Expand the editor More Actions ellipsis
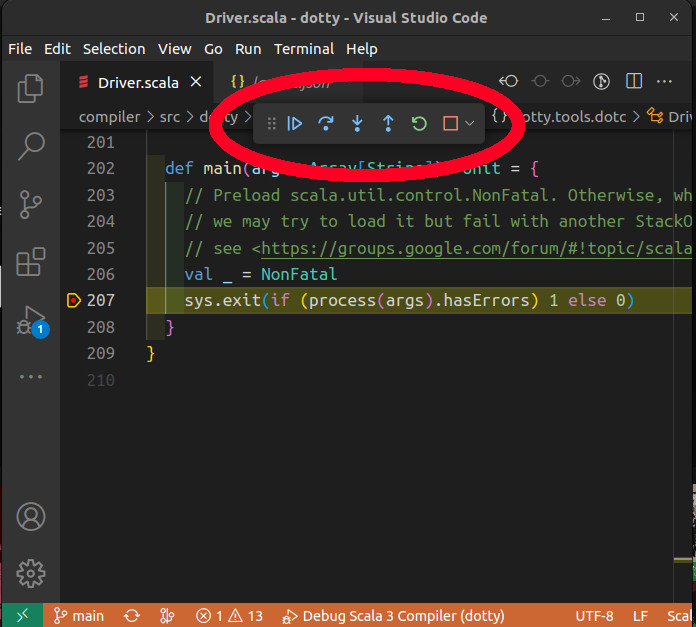The width and height of the screenshot is (696, 627). click(x=664, y=82)
